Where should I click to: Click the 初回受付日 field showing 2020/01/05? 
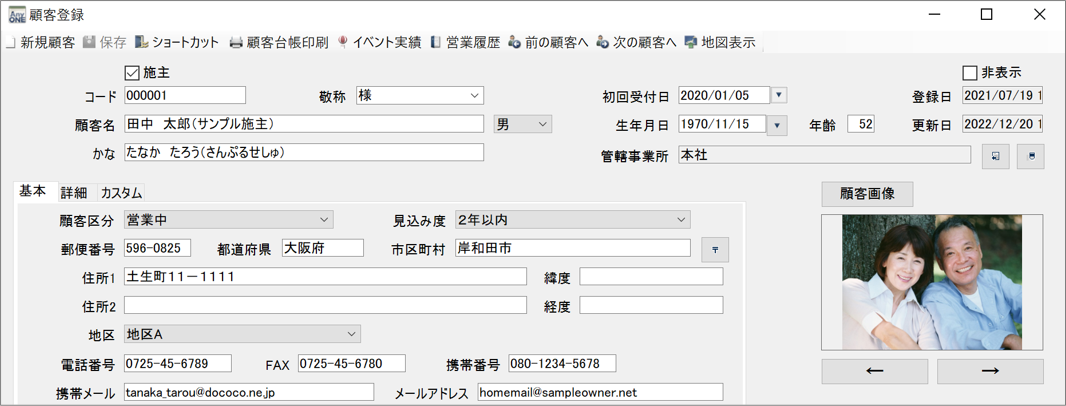[724, 95]
